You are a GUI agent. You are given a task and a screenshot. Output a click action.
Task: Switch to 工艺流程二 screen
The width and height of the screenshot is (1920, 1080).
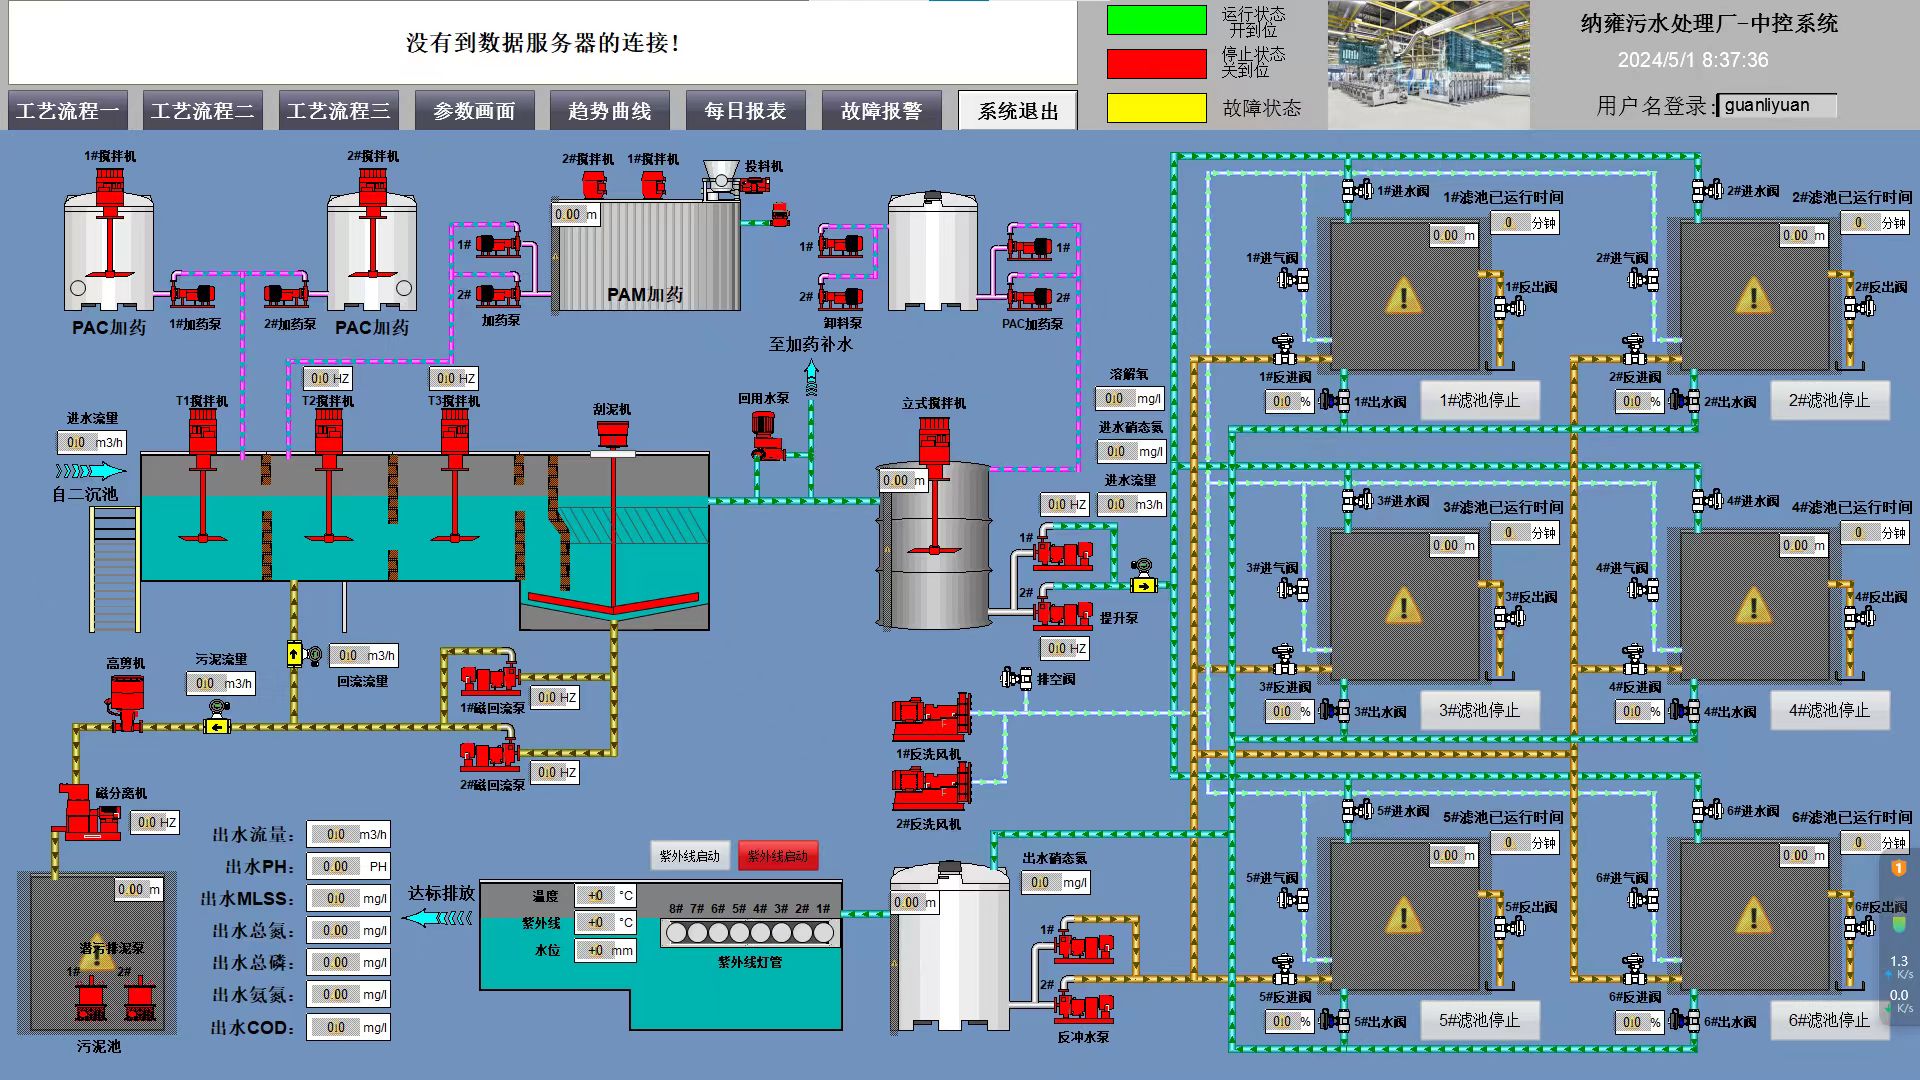point(203,110)
